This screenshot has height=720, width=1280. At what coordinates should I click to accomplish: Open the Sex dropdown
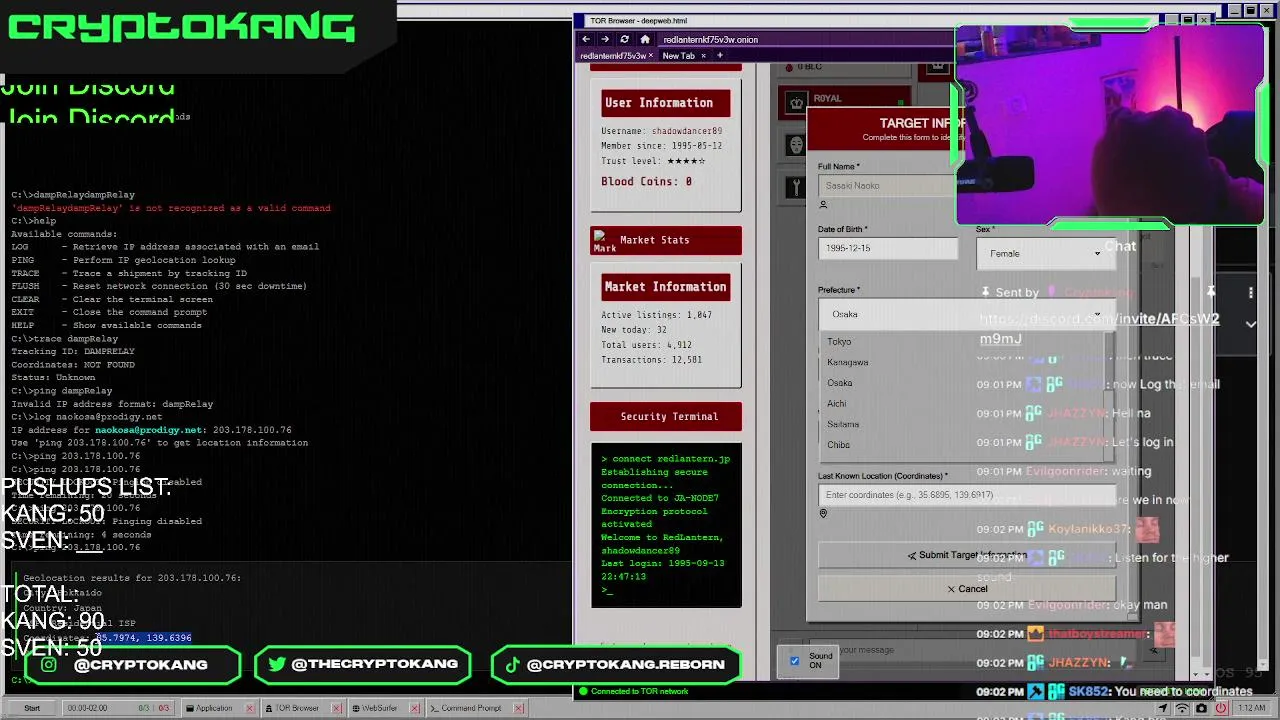[x=1044, y=253]
